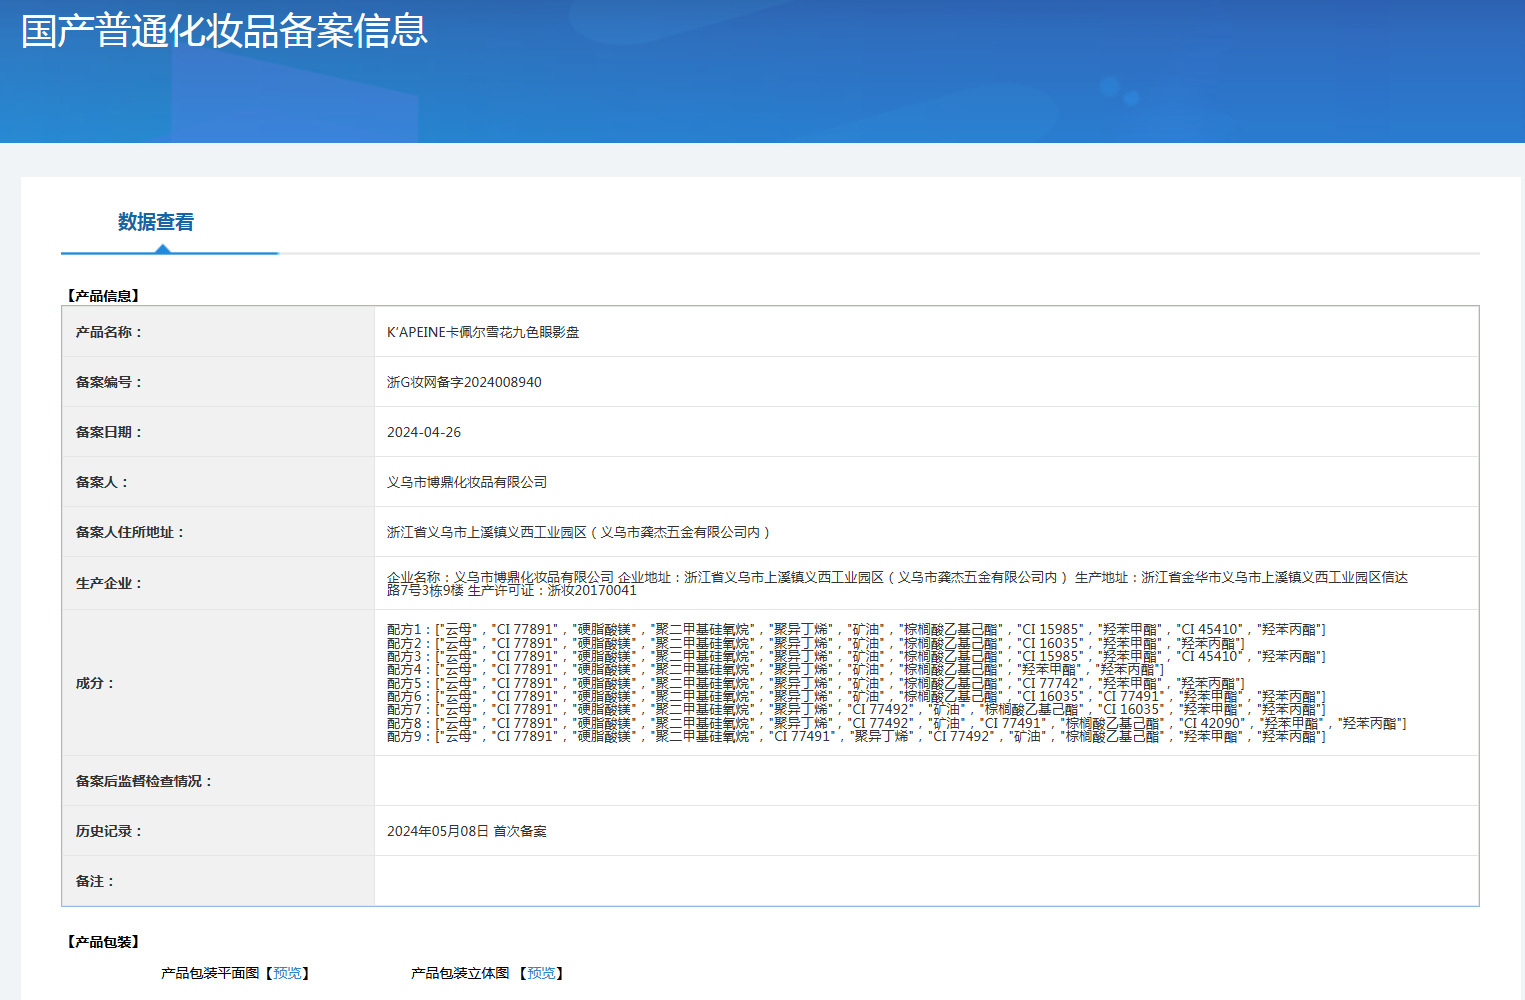Select the 配方8 ingredient line
The width and height of the screenshot is (1525, 1000).
coord(897,723)
